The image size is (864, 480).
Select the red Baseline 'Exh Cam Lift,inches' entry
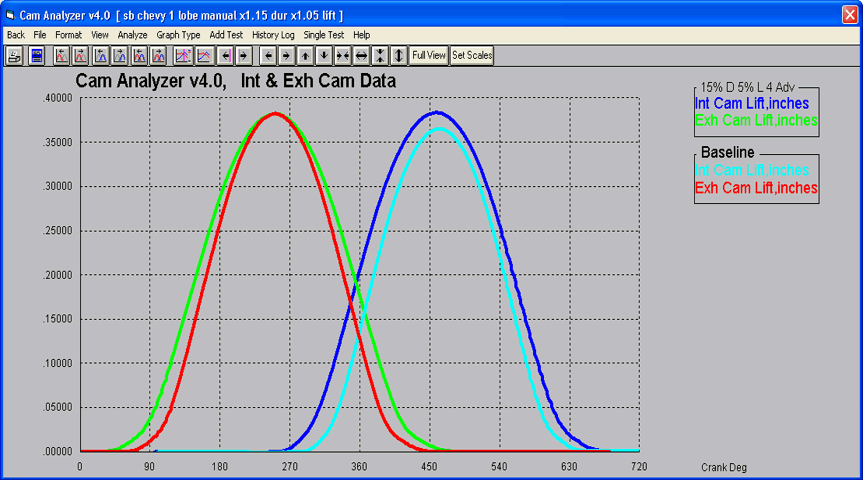coord(756,188)
